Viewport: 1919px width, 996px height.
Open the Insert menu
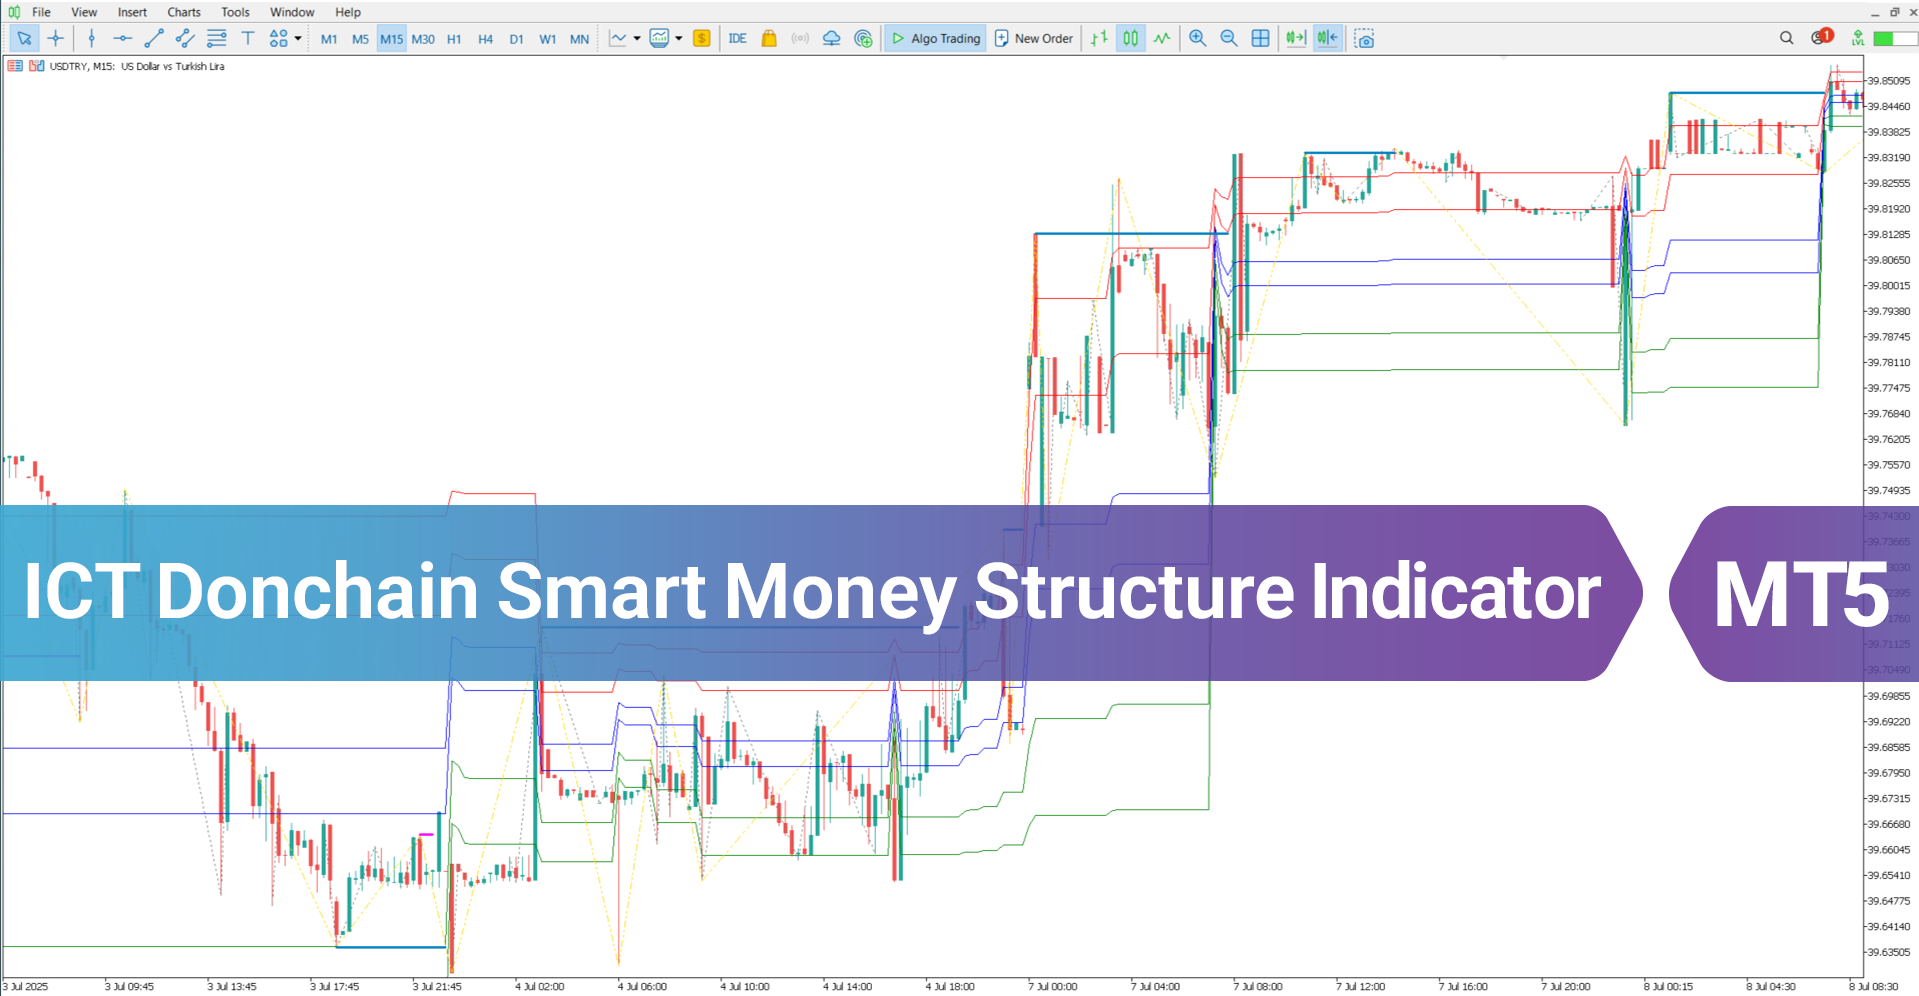(x=132, y=12)
